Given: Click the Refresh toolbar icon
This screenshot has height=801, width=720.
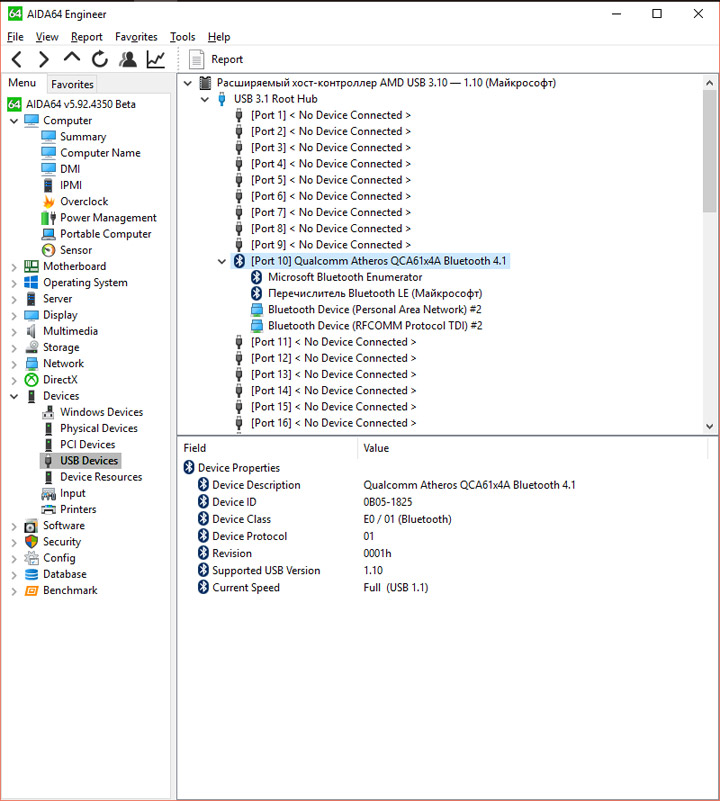Looking at the screenshot, I should [x=100, y=59].
